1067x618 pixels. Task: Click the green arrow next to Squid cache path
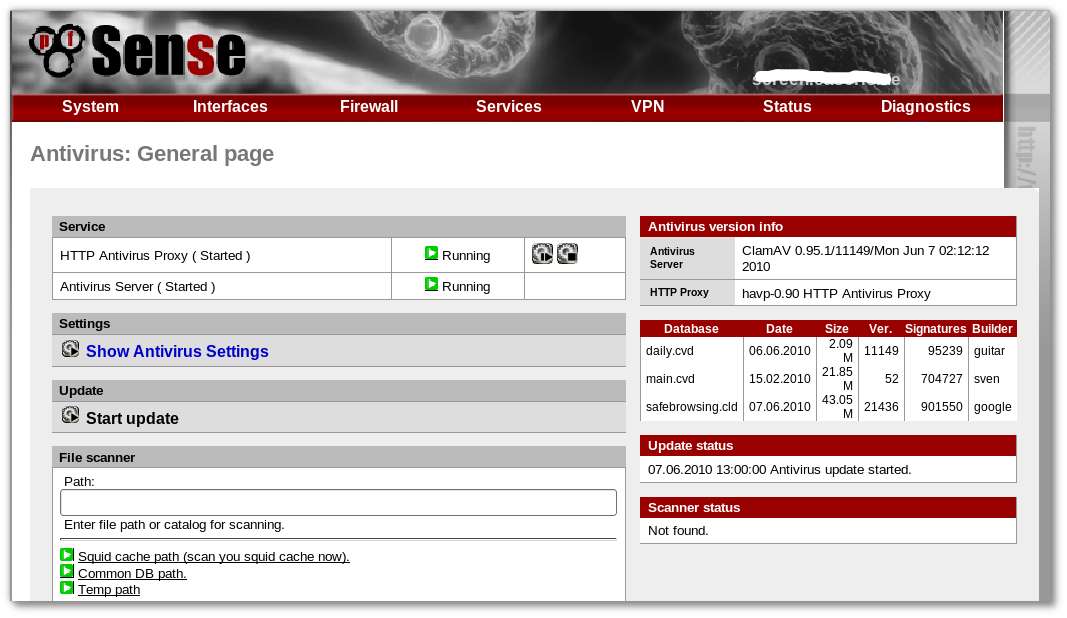pyautogui.click(x=67, y=555)
